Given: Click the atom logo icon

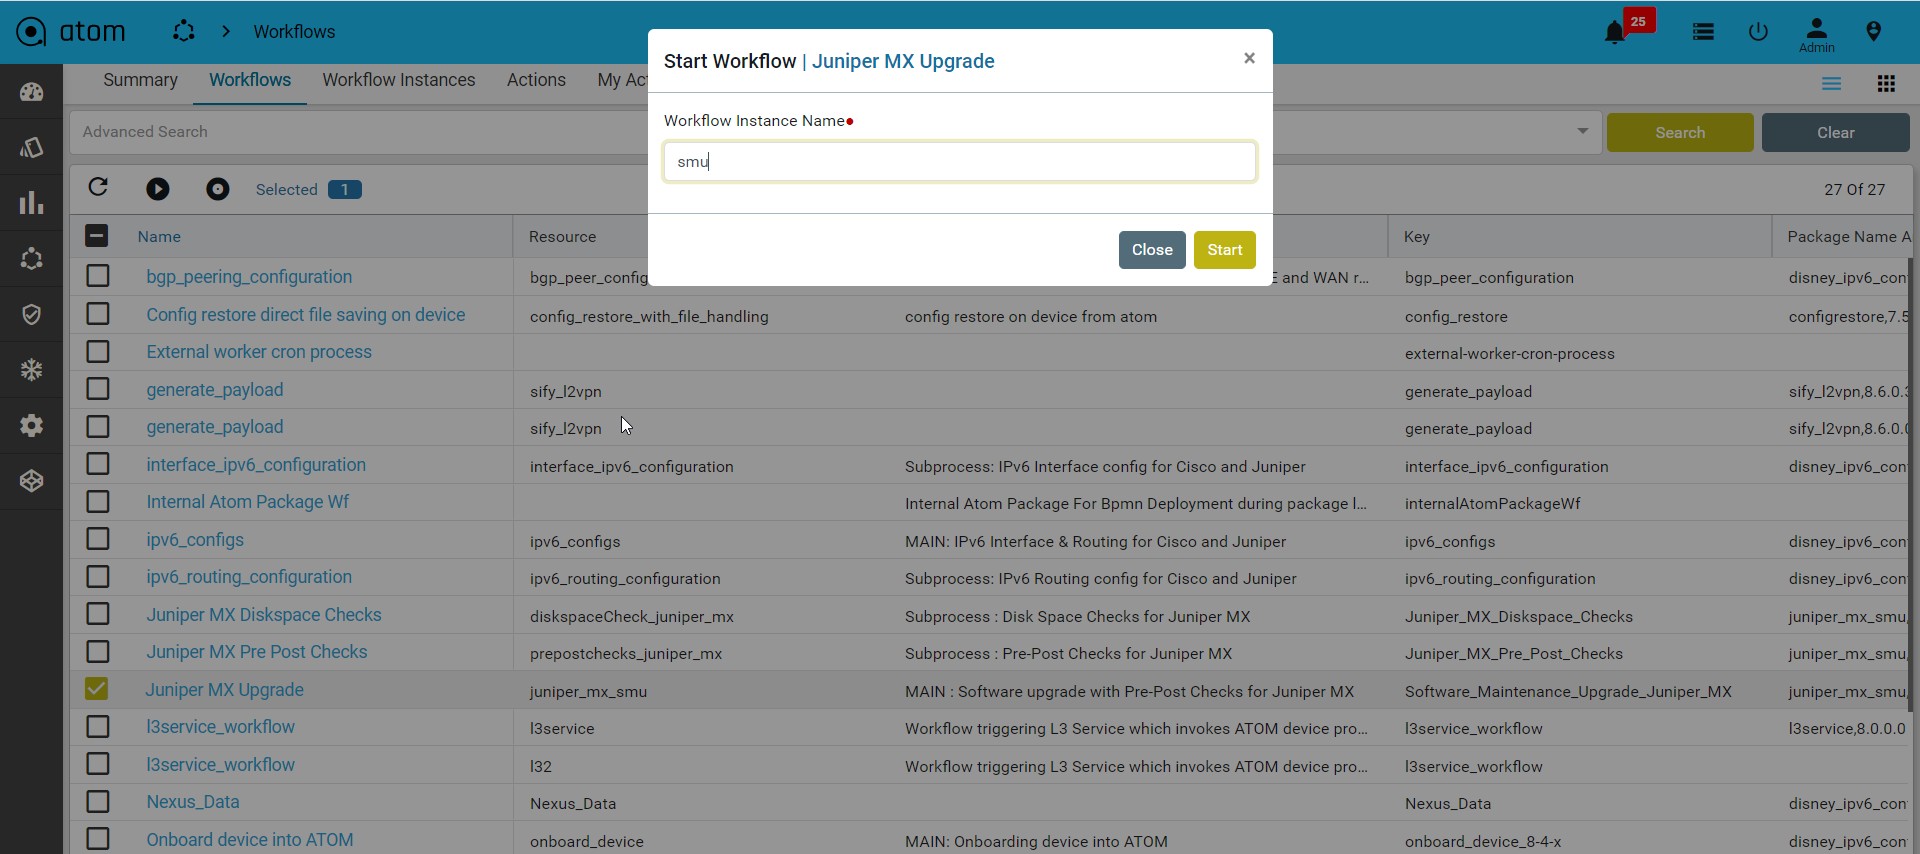Looking at the screenshot, I should click(32, 32).
